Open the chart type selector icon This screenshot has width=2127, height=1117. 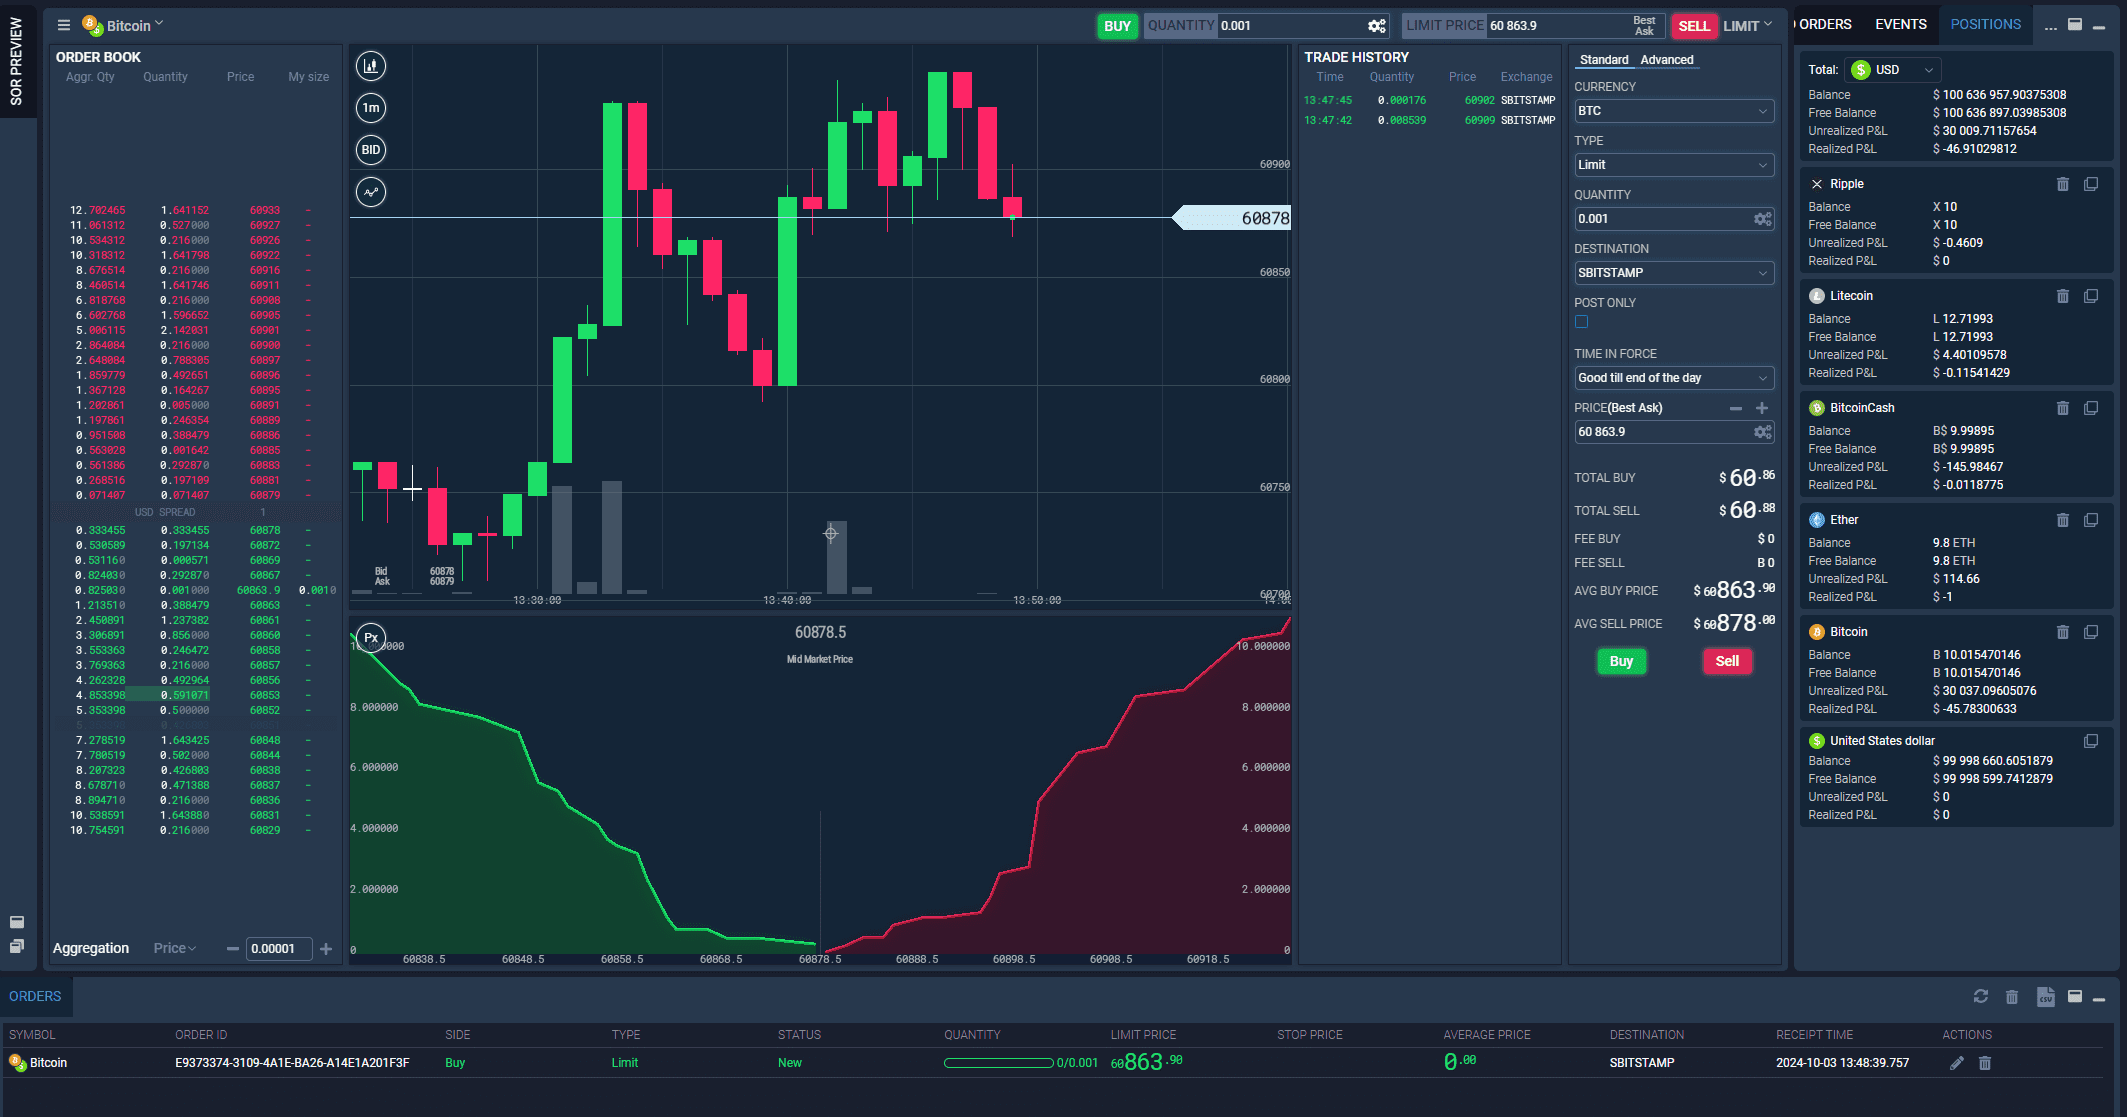click(370, 66)
